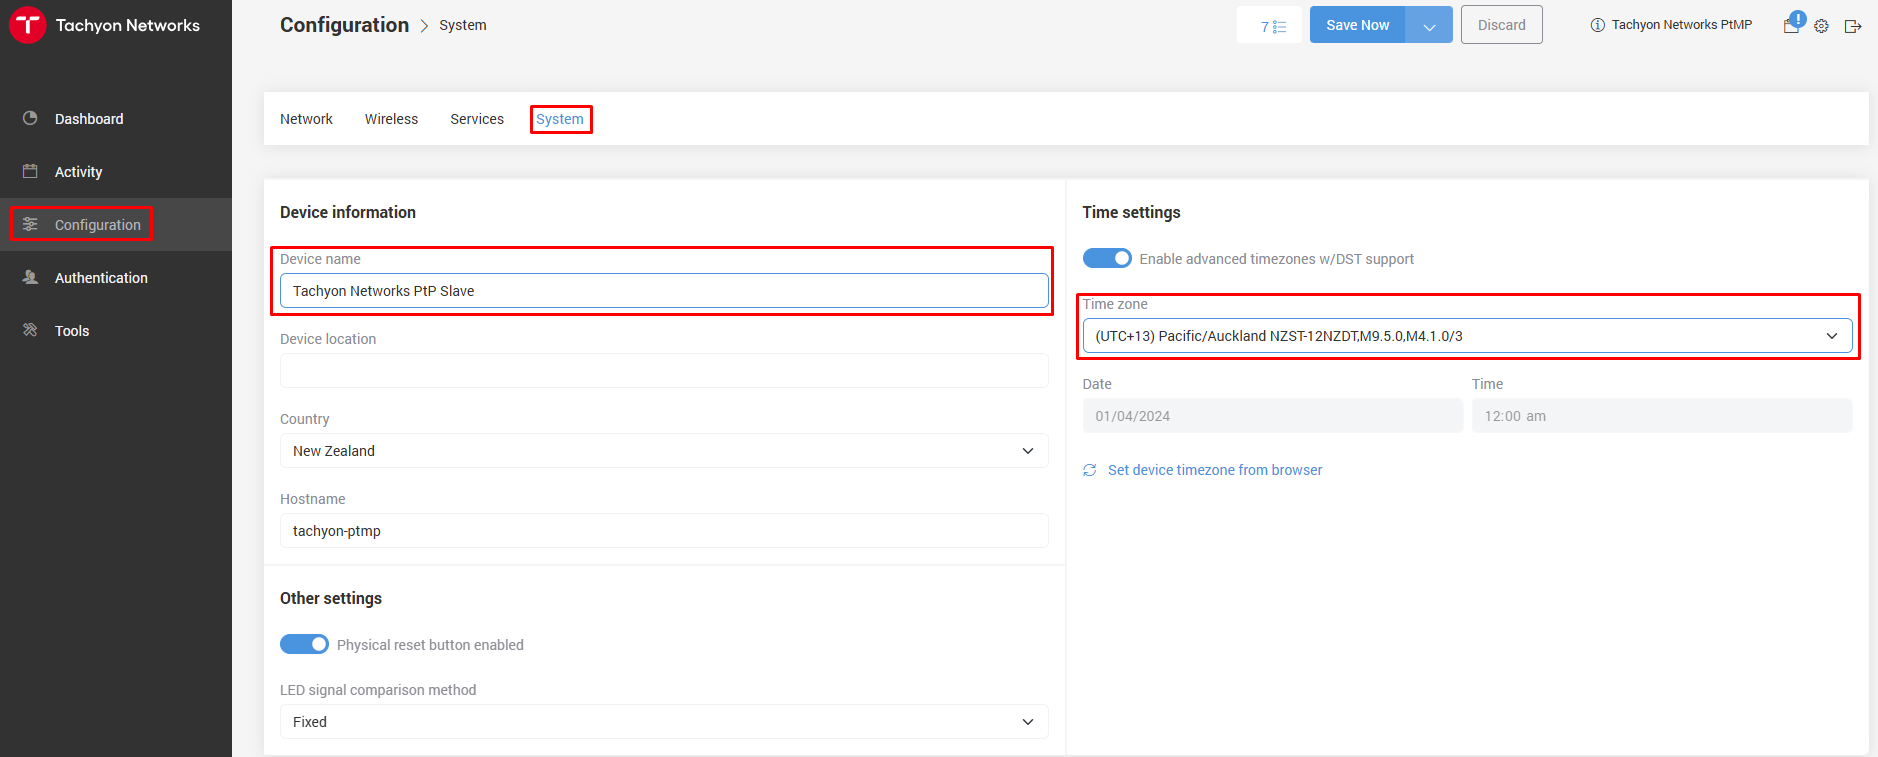Click the refresh icon beside timezone link
The image size is (1878, 757).
(x=1090, y=470)
